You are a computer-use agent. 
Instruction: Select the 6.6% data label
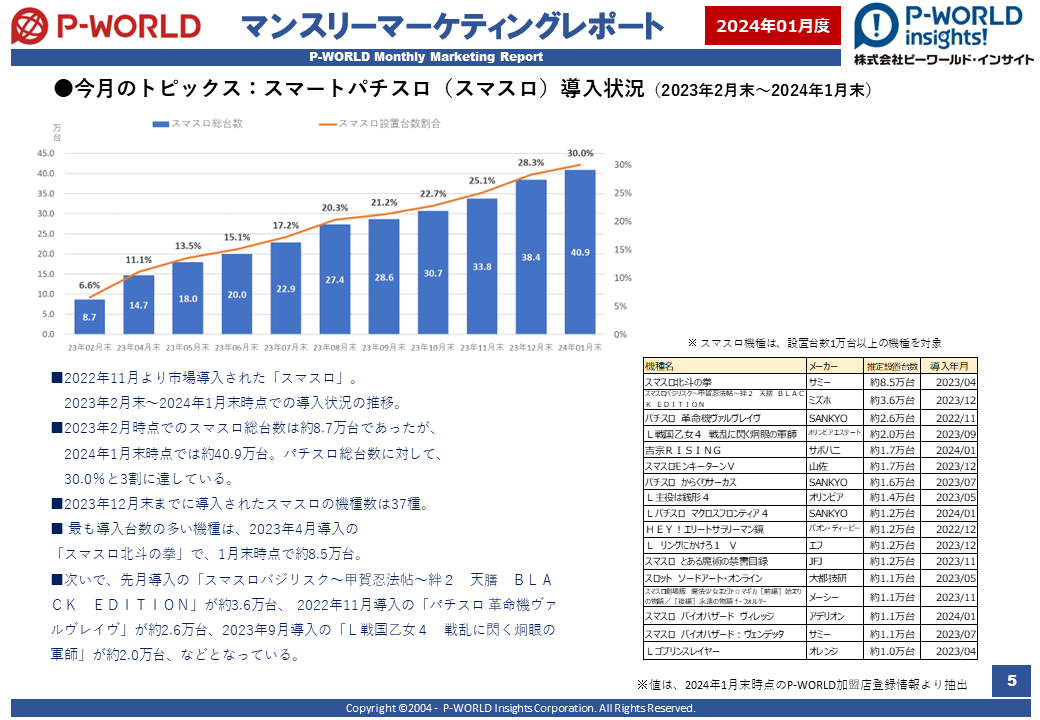[90, 285]
